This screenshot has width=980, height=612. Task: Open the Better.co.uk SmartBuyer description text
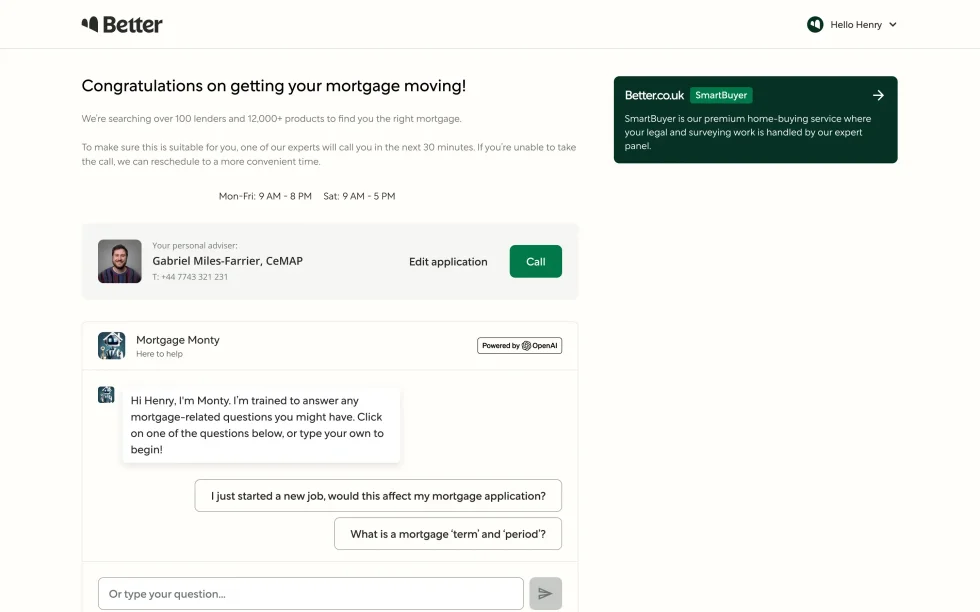(x=748, y=132)
